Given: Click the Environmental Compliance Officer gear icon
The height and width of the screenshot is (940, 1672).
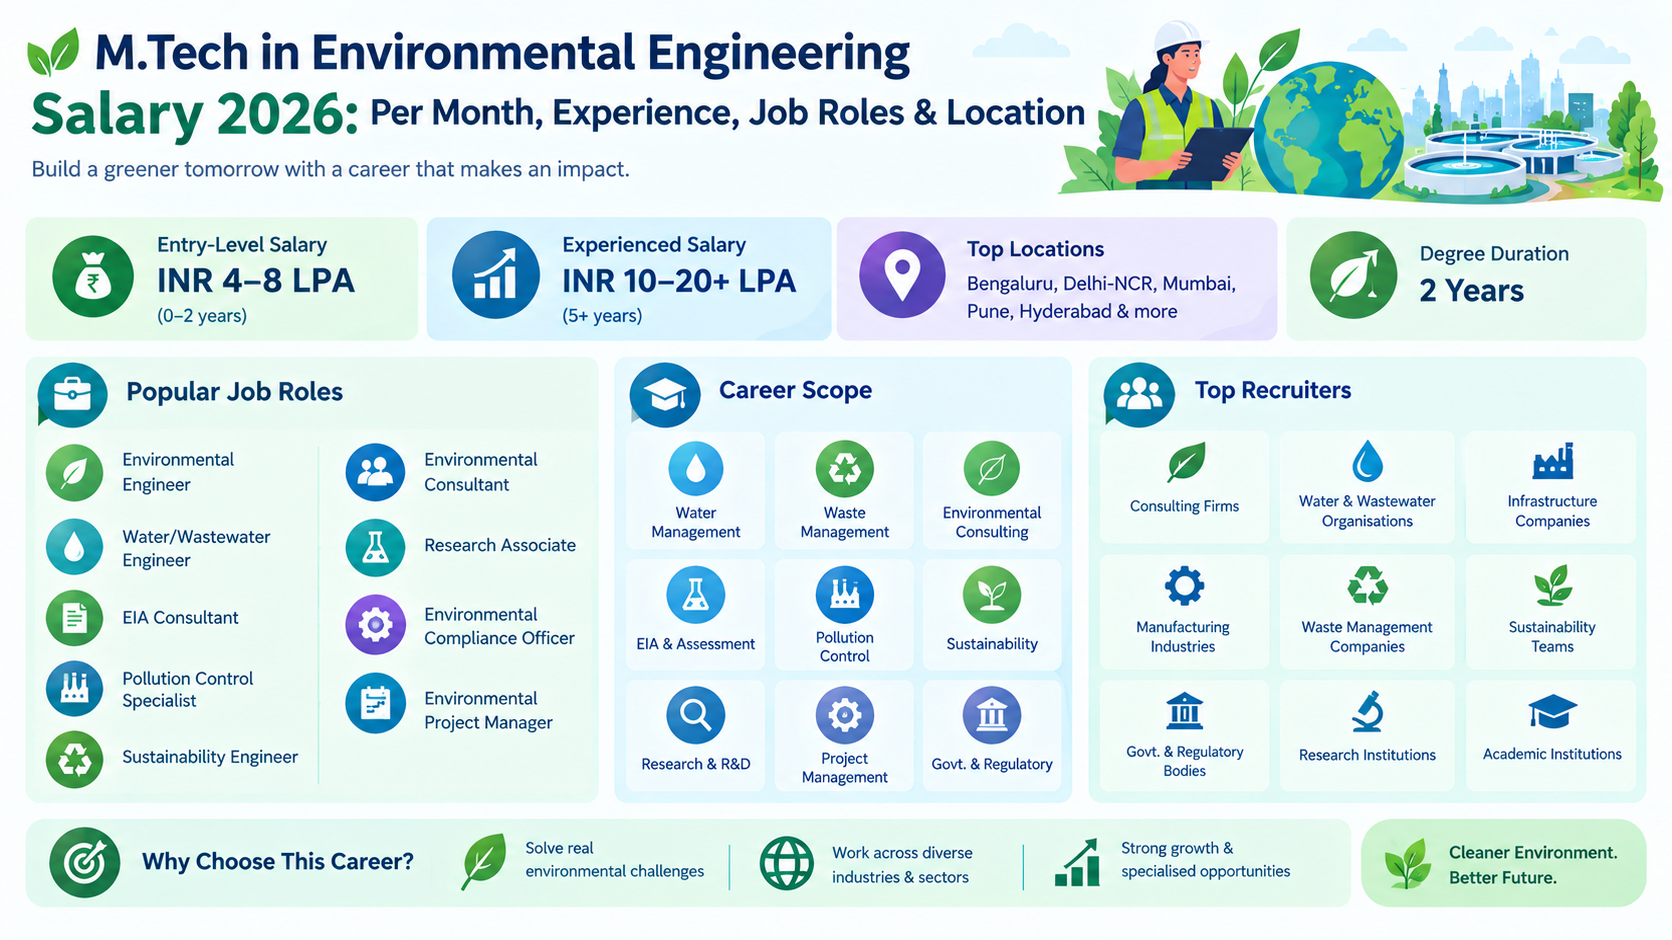Looking at the screenshot, I should [x=375, y=625].
